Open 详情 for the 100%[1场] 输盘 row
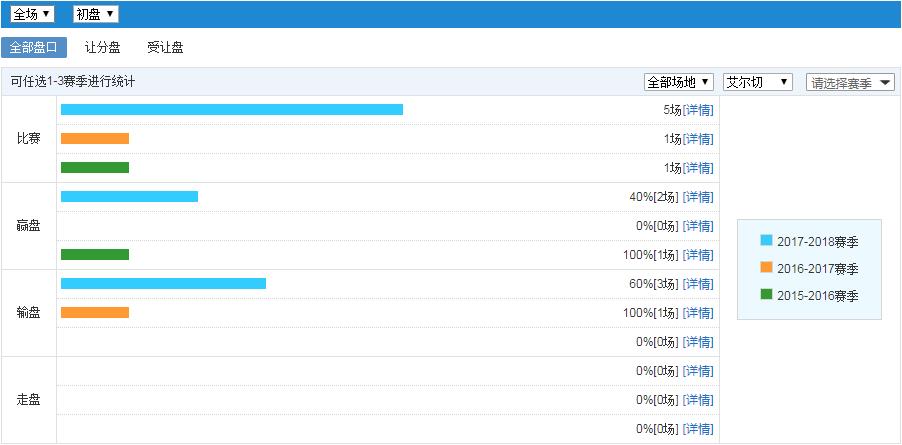Screen dimensions: 902x445 [x=698, y=313]
